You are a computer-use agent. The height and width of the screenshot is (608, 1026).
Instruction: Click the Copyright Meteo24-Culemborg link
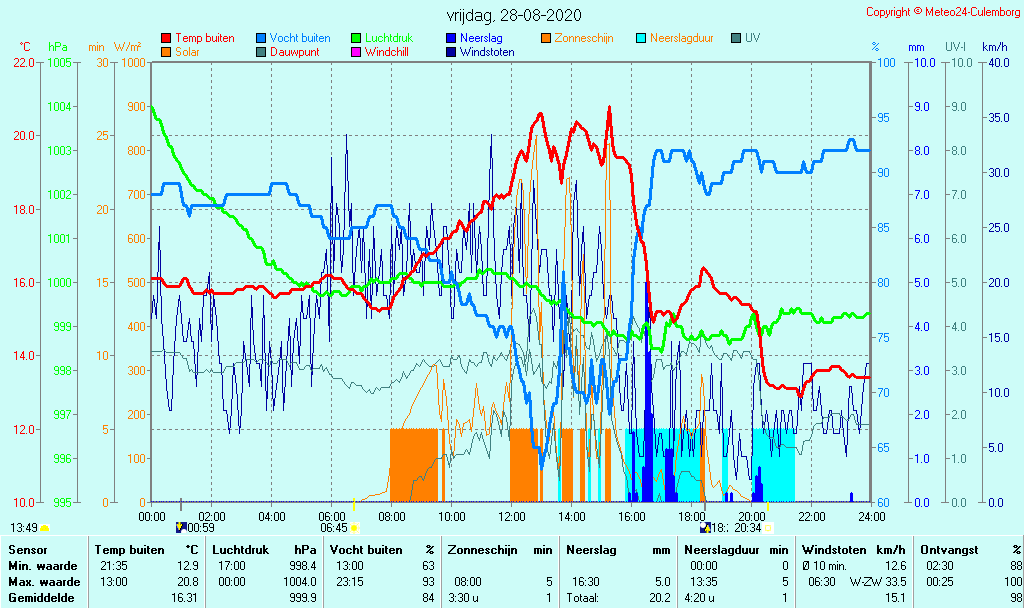pos(943,12)
